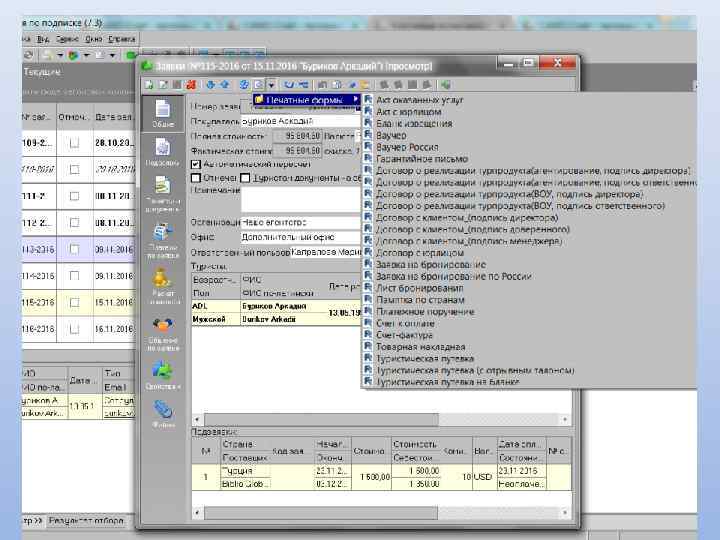
Task: Open the Файлы paperclip section
Action: pos(163,413)
